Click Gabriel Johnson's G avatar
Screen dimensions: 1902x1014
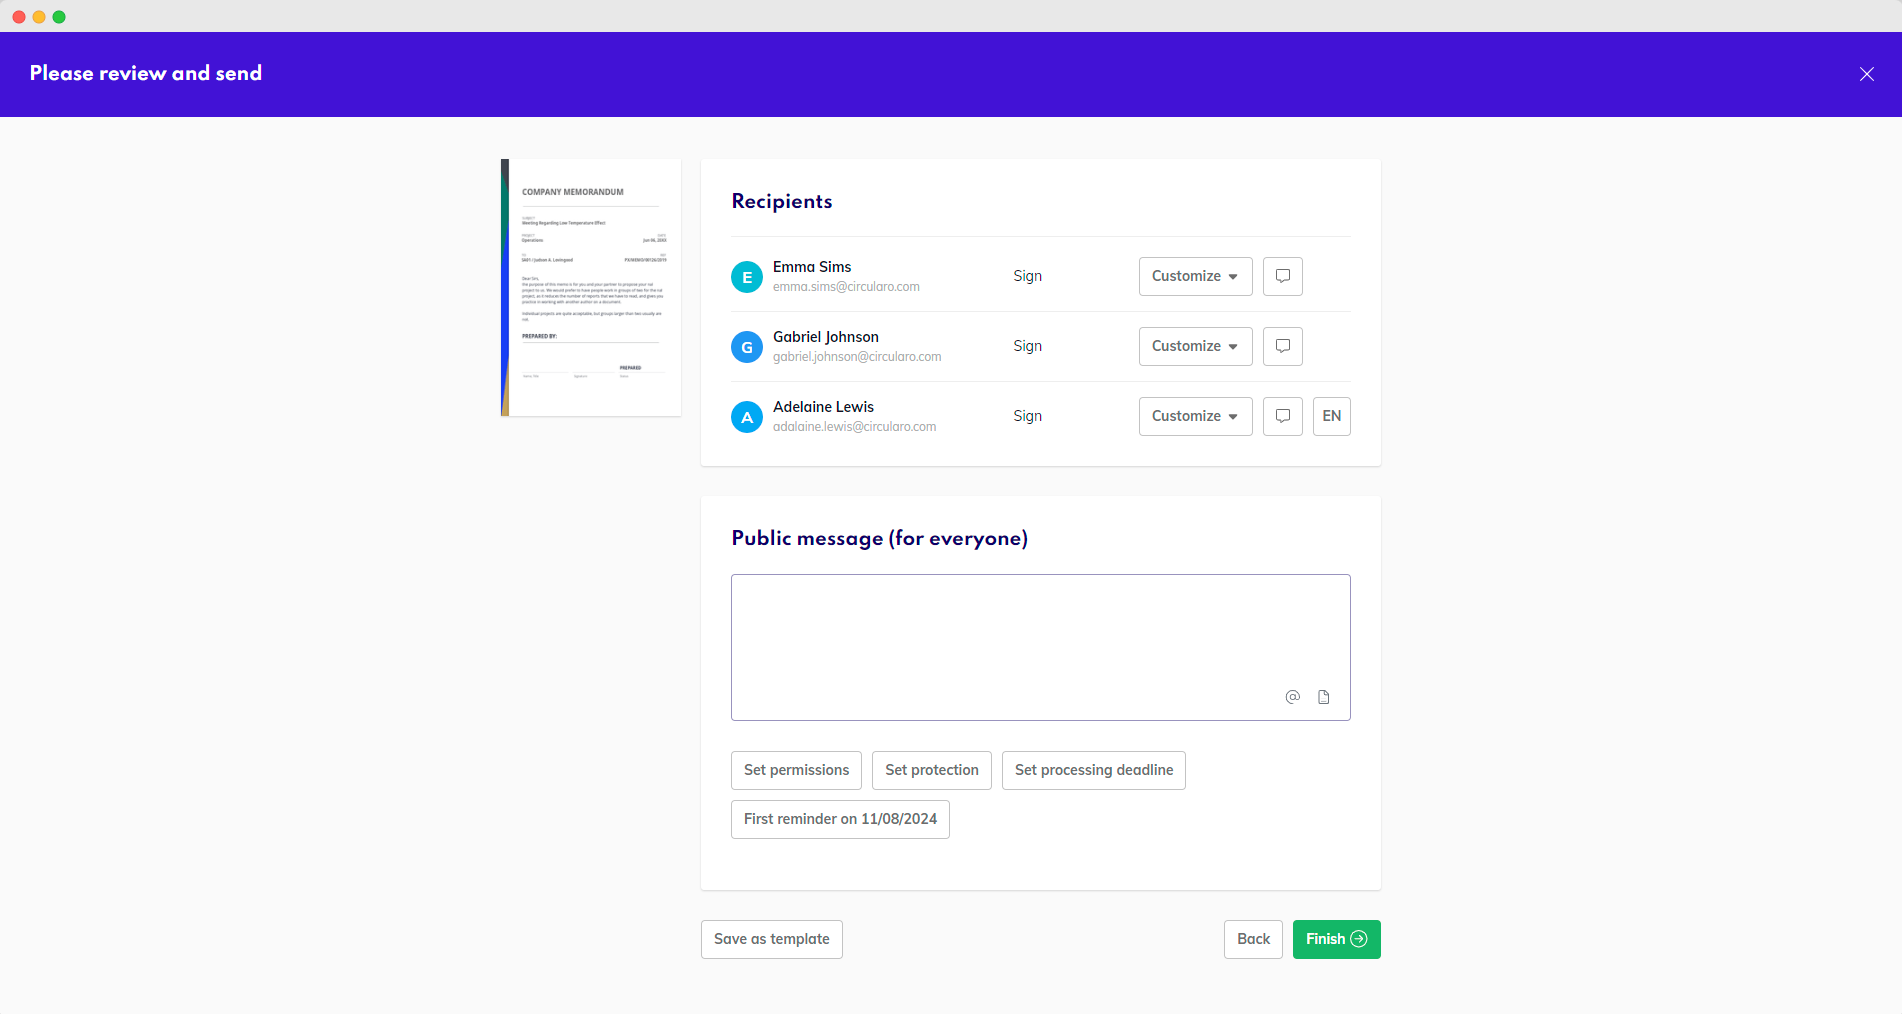(x=747, y=347)
